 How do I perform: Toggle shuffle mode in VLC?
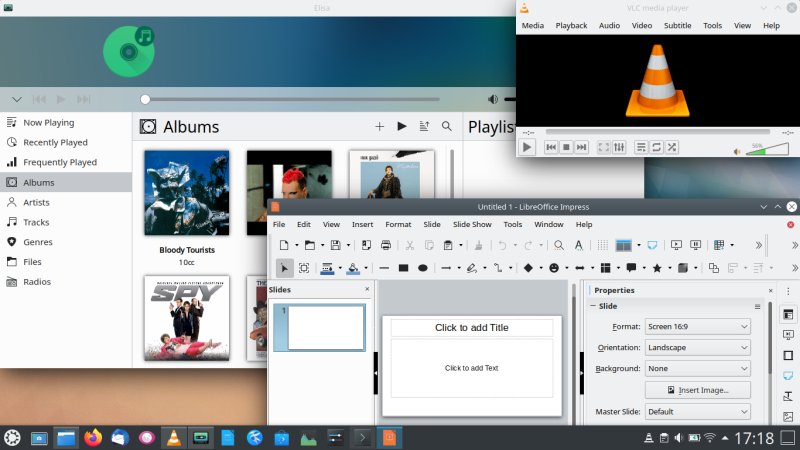tap(671, 147)
